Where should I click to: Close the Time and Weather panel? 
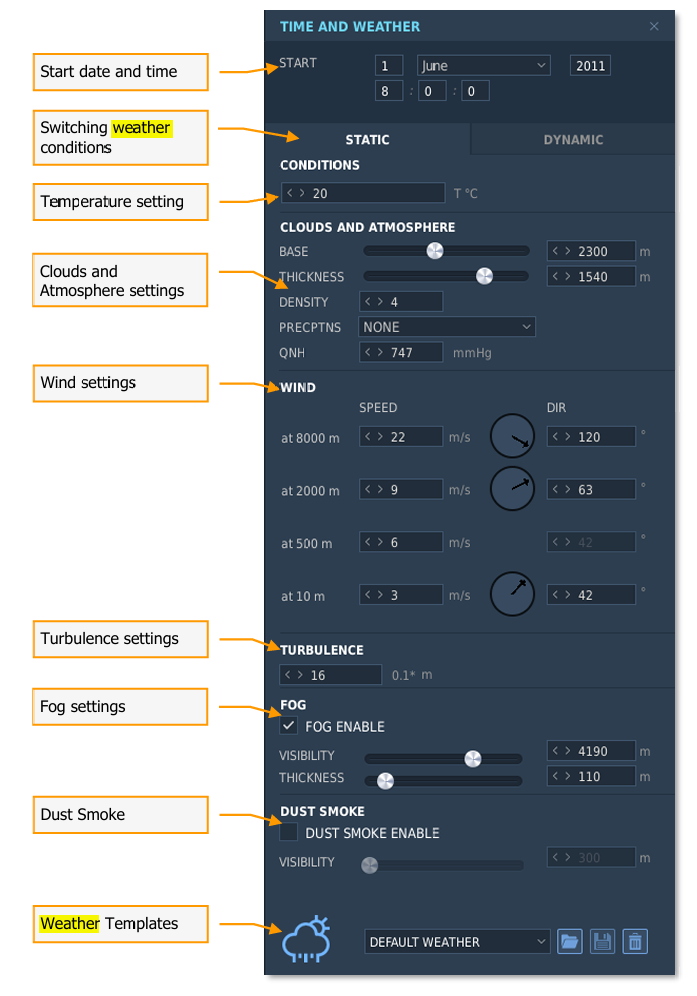coord(654,26)
